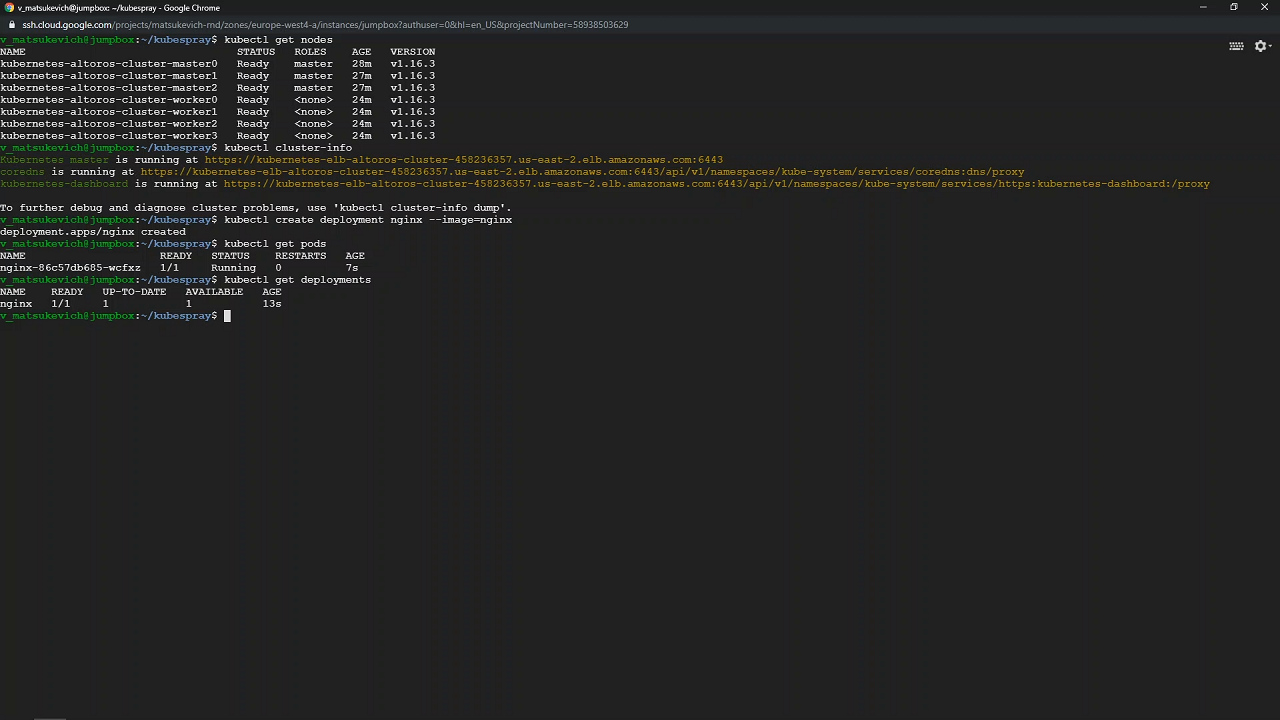Click the 'kubectl get deployments' command text
This screenshot has height=720, width=1280.
pyautogui.click(x=297, y=280)
